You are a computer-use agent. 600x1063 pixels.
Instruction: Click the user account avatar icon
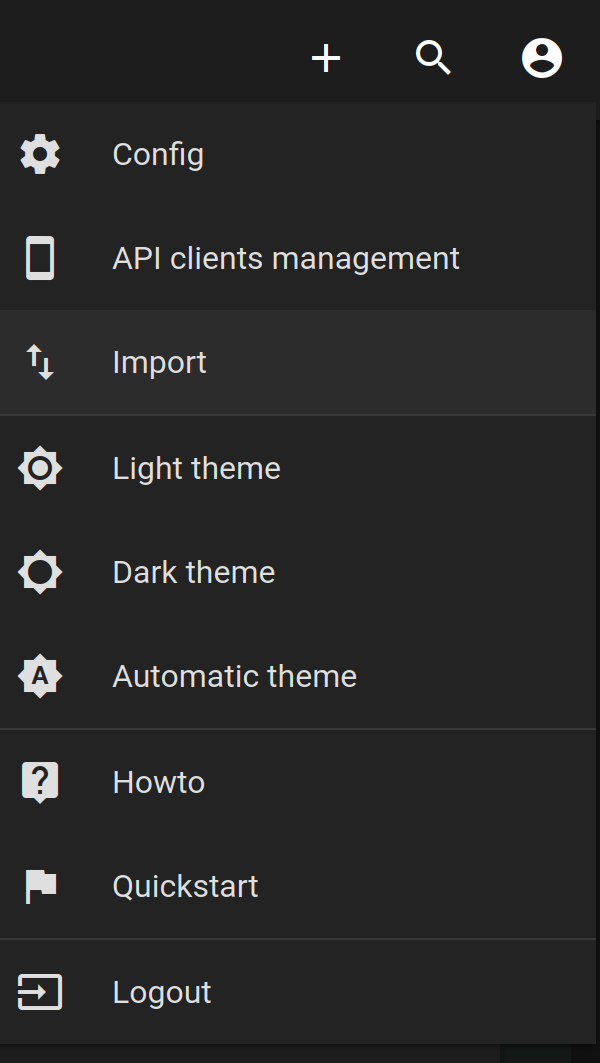(542, 58)
